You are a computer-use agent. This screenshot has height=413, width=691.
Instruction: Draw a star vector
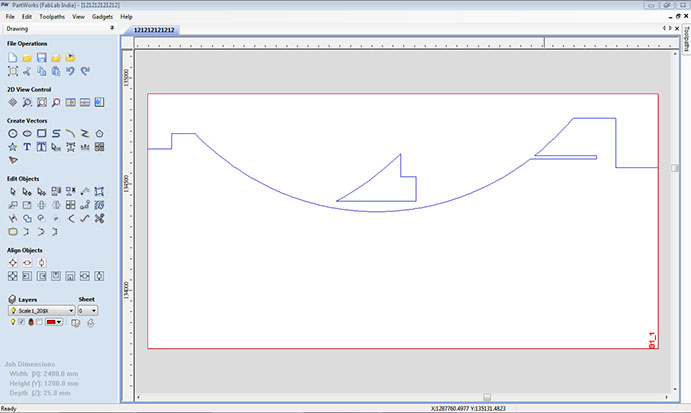[13, 147]
